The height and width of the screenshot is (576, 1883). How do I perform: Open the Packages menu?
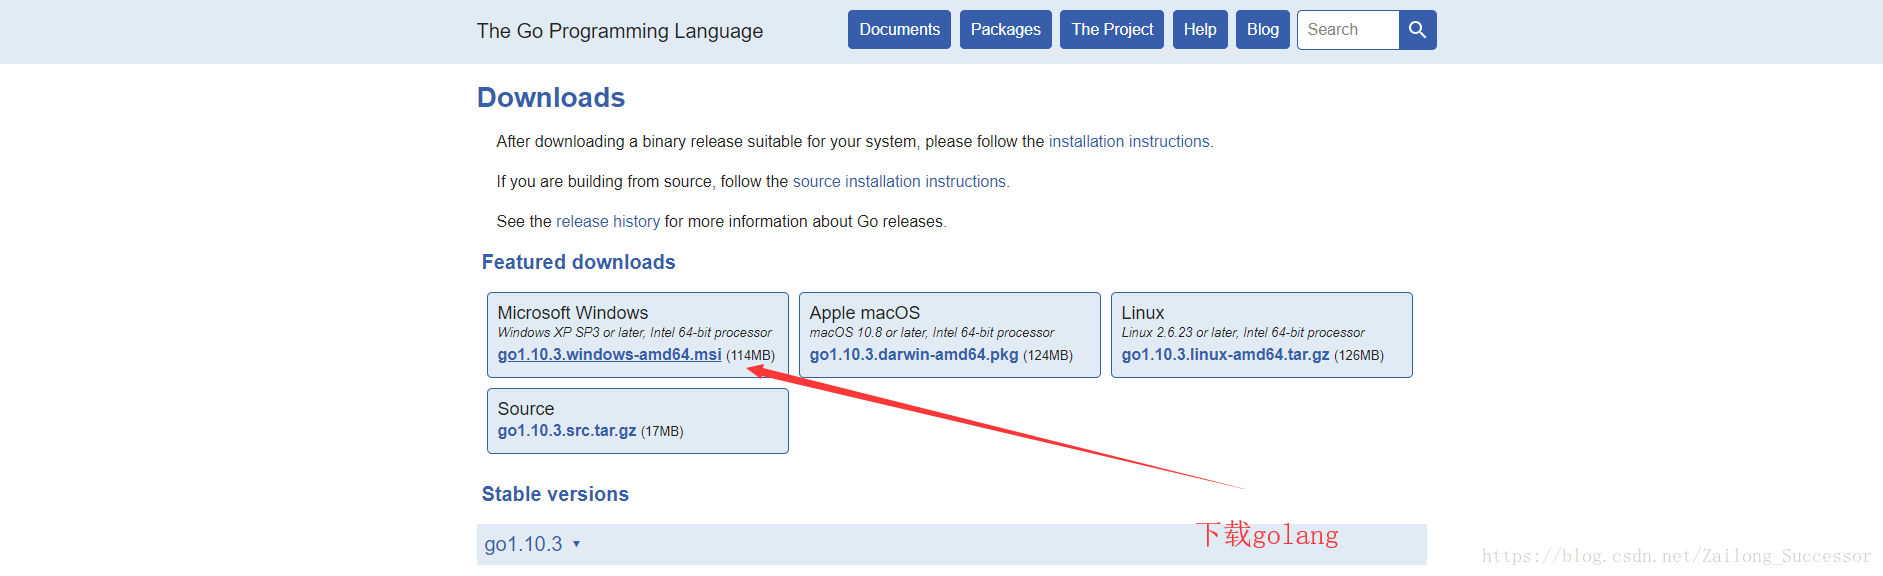[x=1005, y=30]
